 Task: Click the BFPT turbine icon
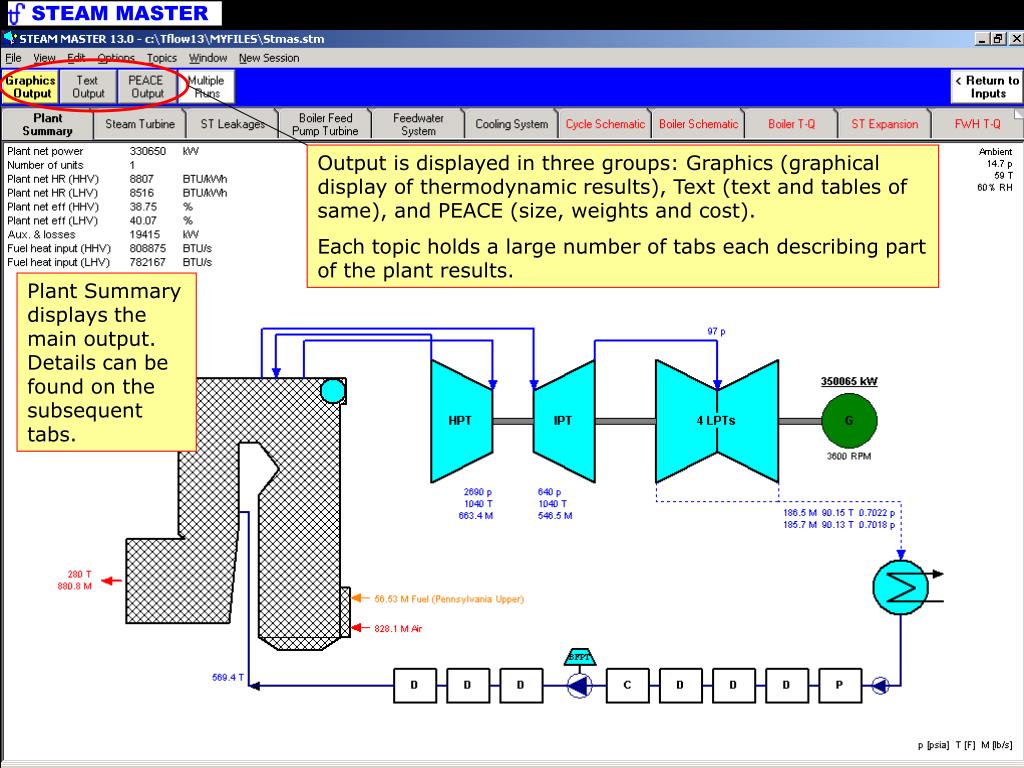[579, 657]
